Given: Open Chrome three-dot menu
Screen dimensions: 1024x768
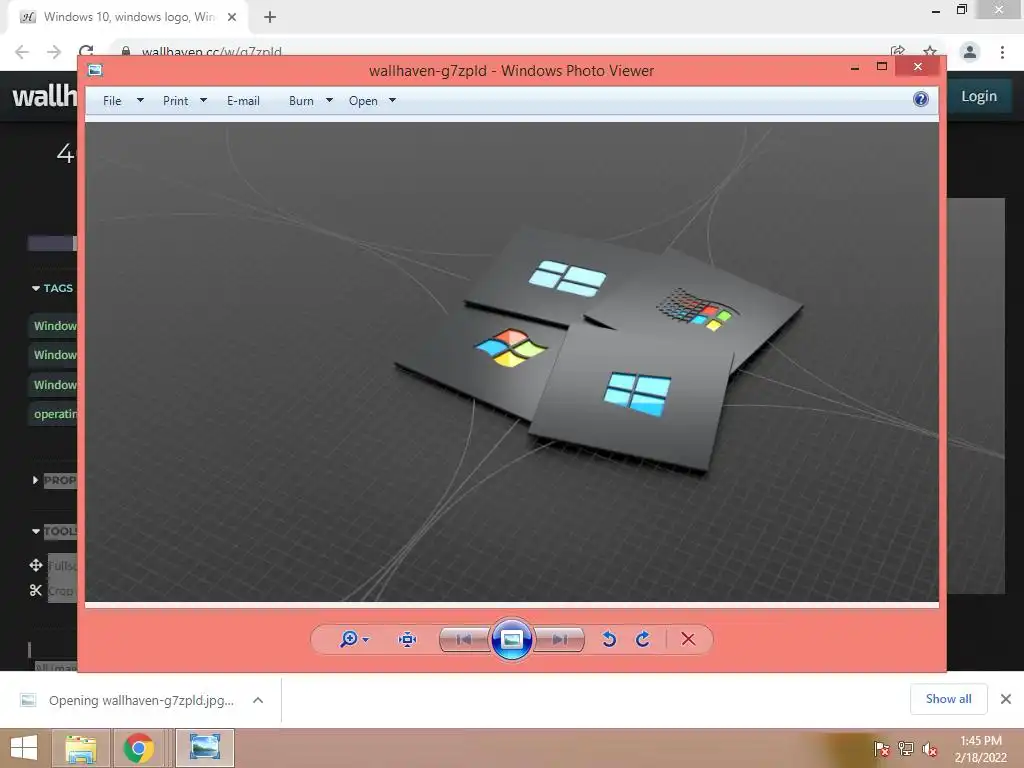Looking at the screenshot, I should [1002, 52].
